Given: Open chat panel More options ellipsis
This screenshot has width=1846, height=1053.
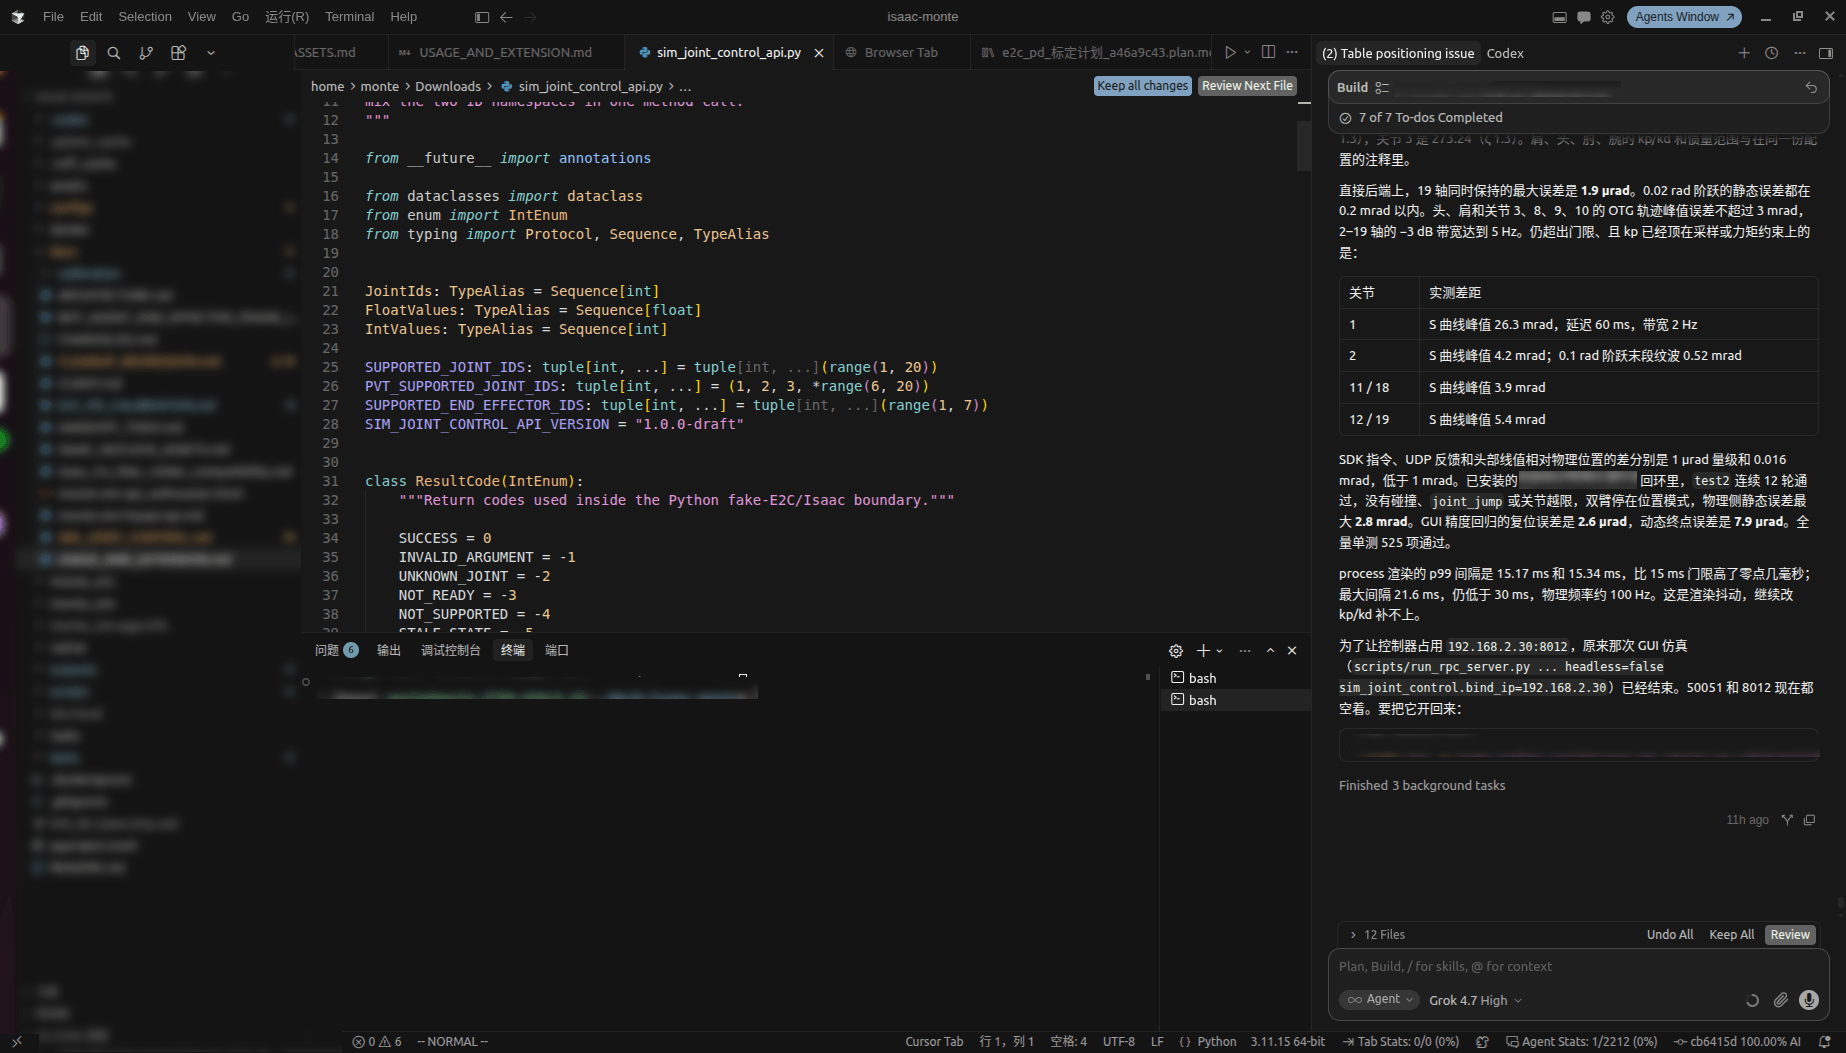Looking at the screenshot, I should coord(1799,53).
